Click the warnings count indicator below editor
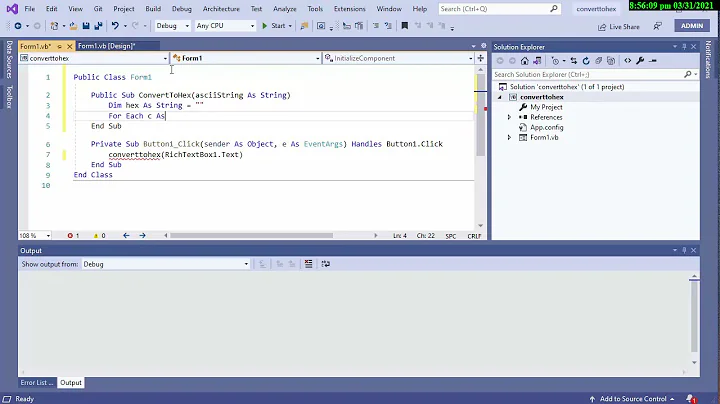 (100, 236)
